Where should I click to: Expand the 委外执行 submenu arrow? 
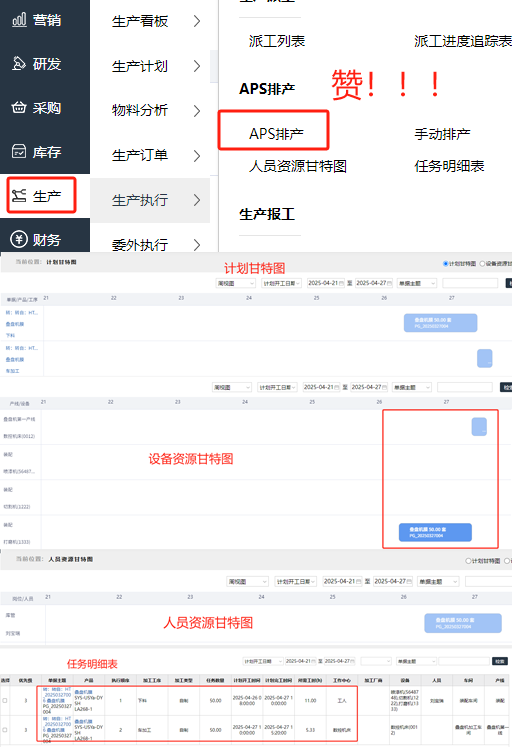pos(197,244)
